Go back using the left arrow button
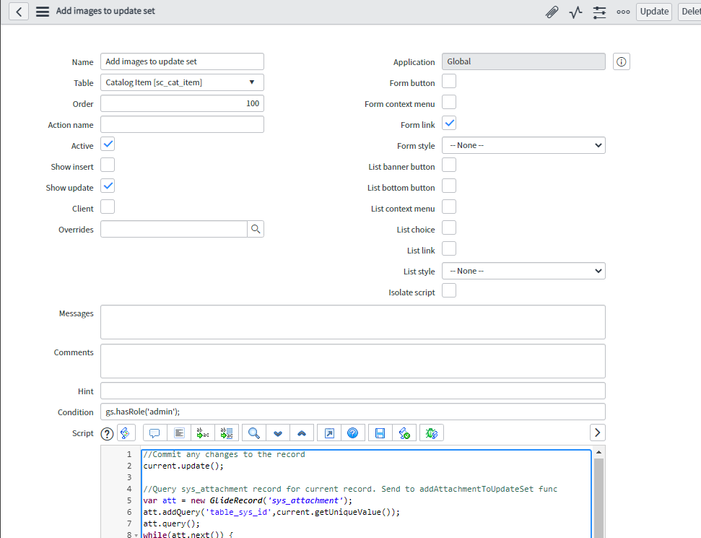 (x=19, y=11)
